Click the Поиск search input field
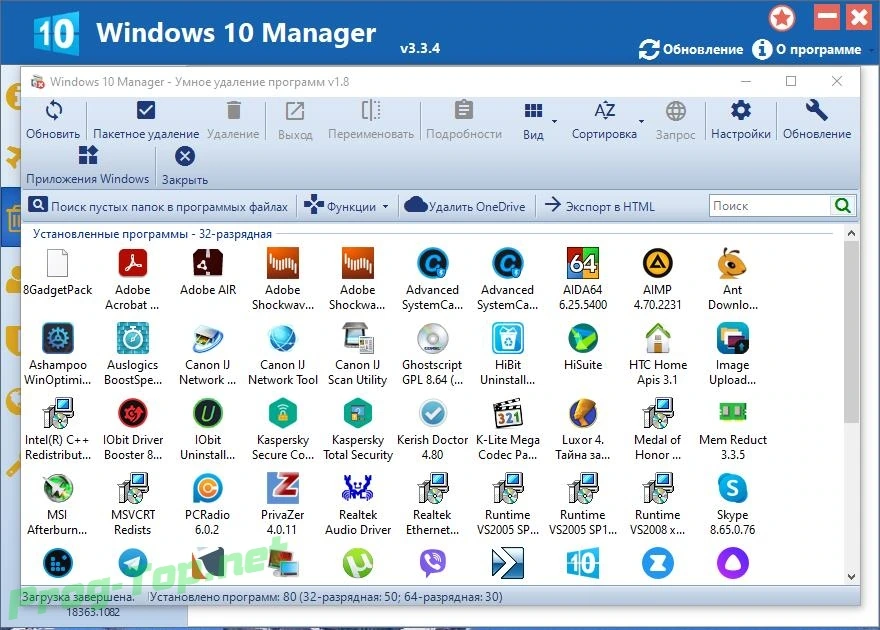The image size is (880, 630). click(769, 206)
